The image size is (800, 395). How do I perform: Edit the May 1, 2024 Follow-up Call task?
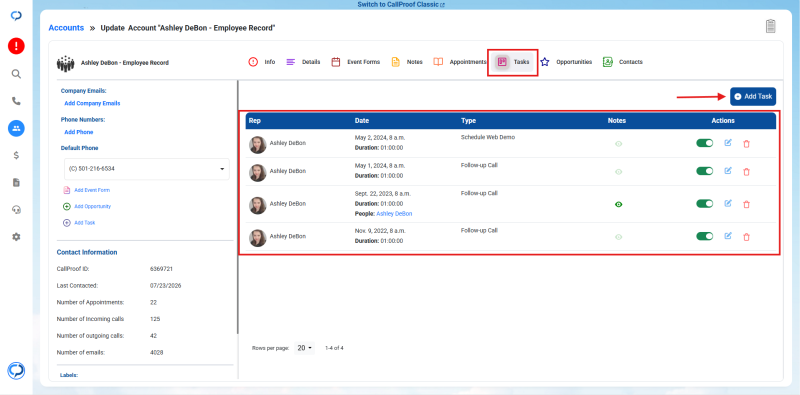coord(728,170)
